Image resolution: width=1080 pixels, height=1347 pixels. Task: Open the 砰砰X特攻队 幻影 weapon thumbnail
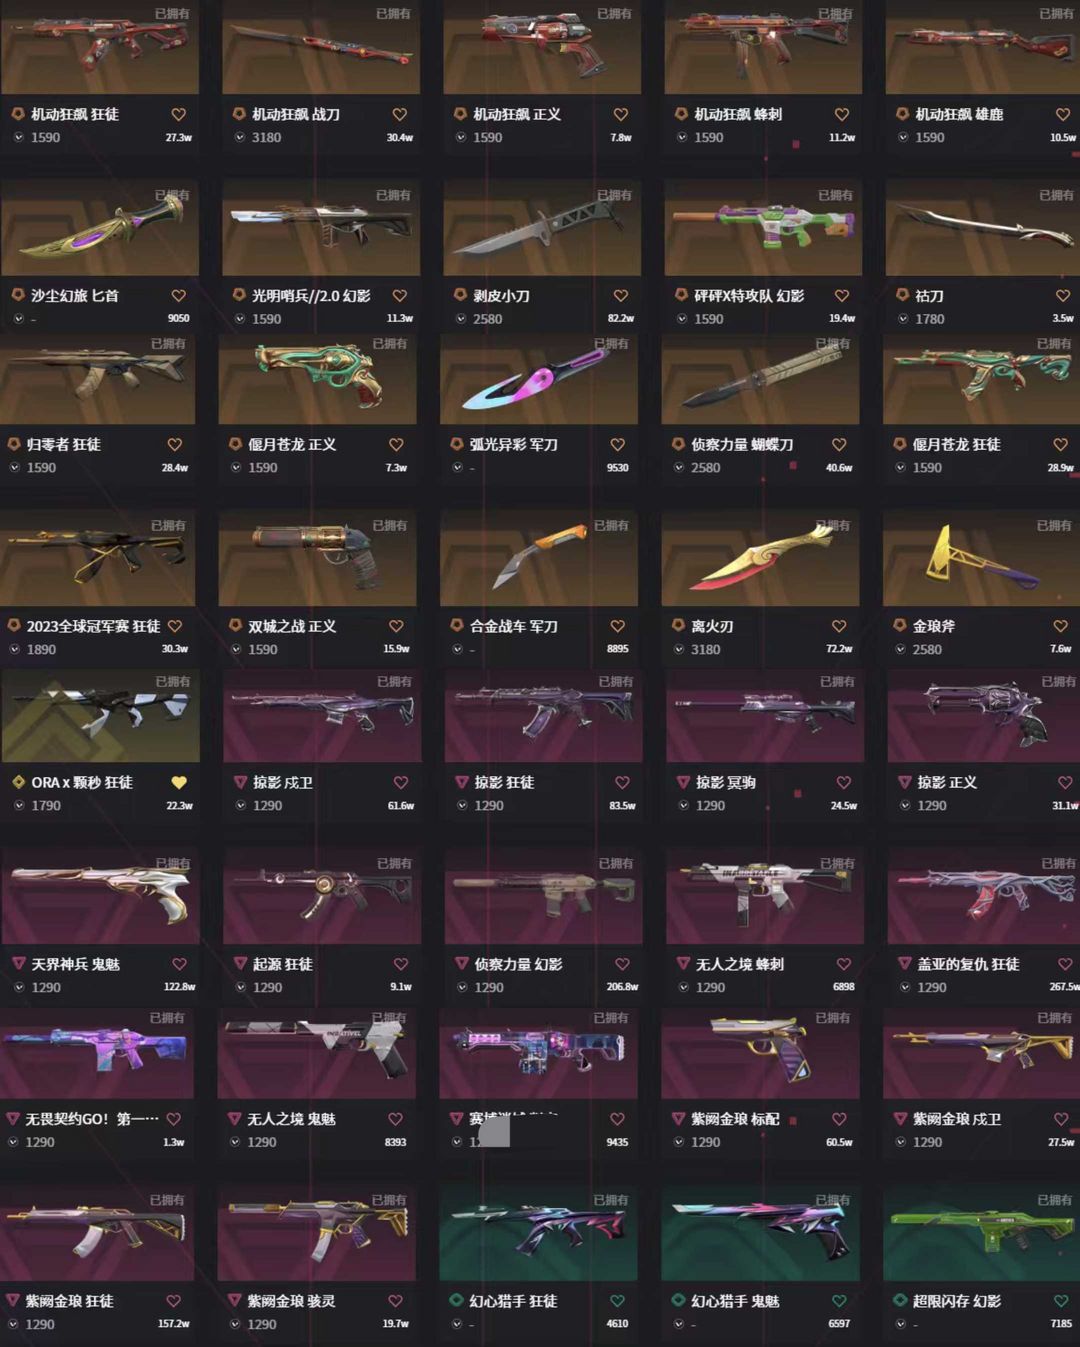click(x=763, y=229)
